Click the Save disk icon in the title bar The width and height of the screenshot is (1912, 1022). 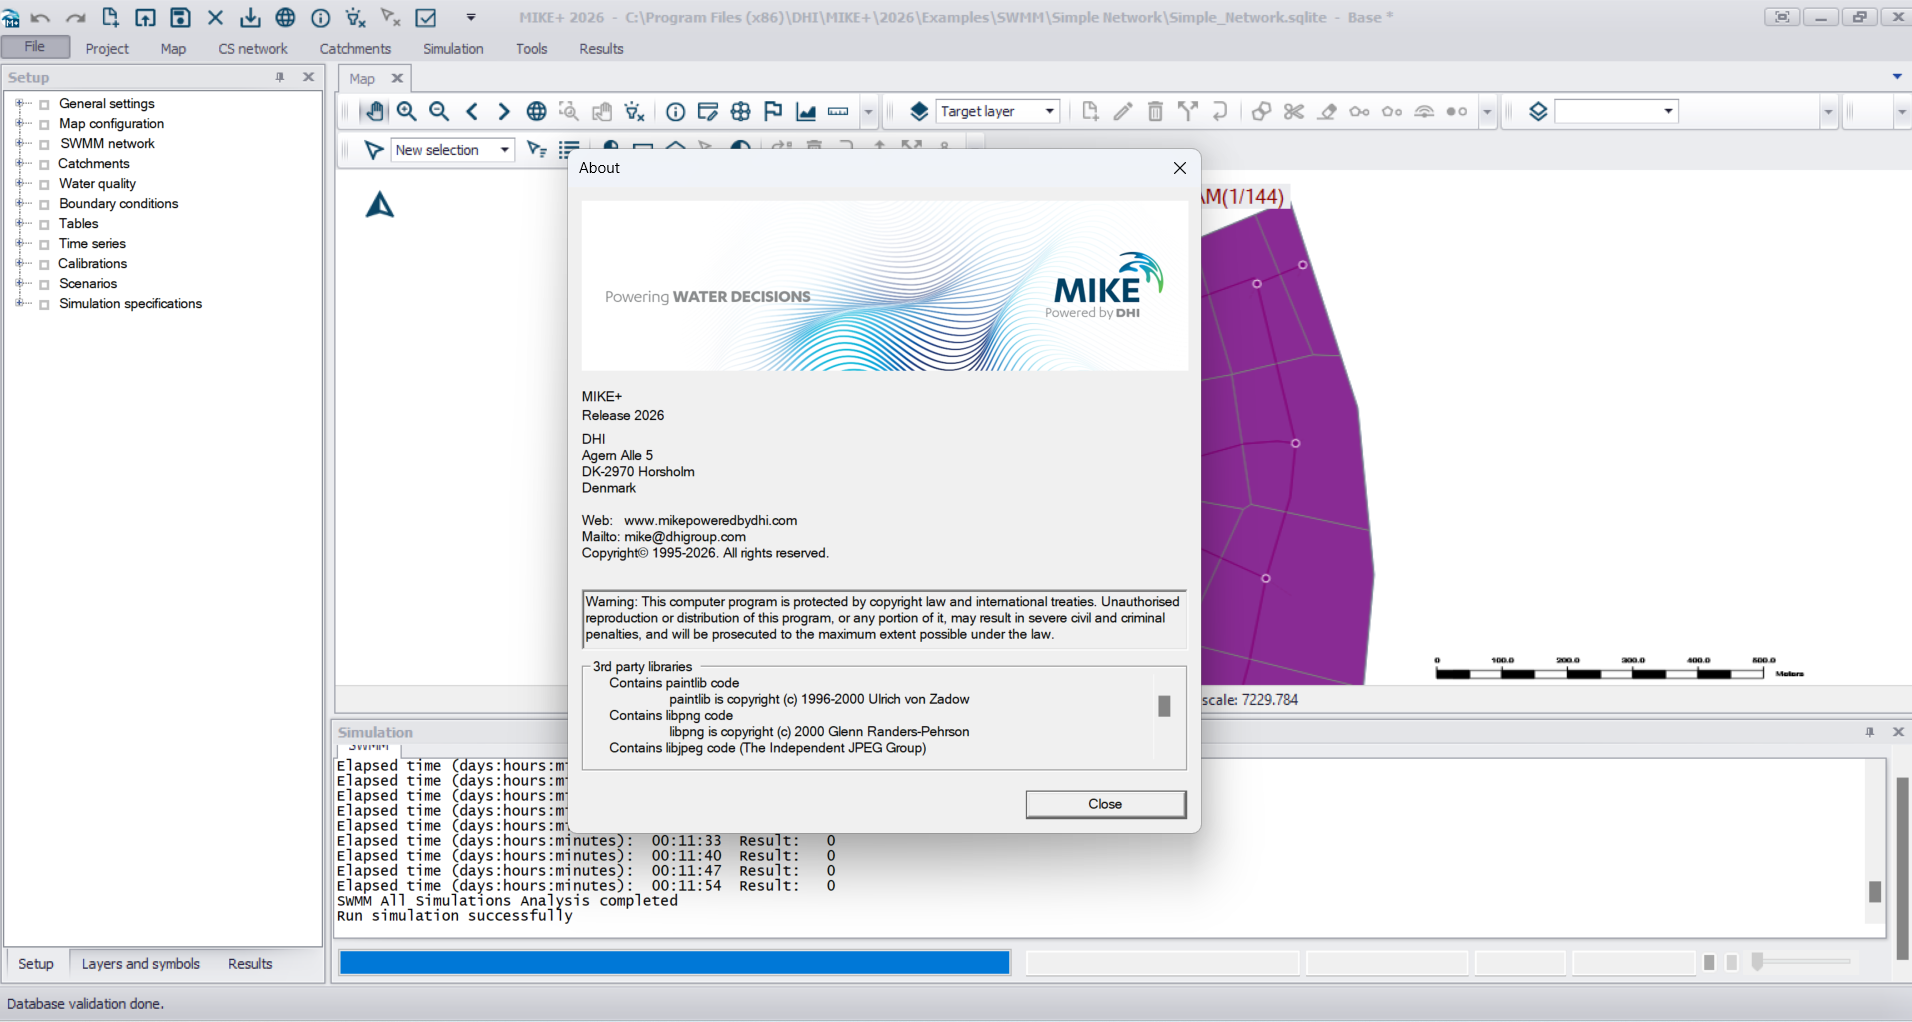pos(180,17)
